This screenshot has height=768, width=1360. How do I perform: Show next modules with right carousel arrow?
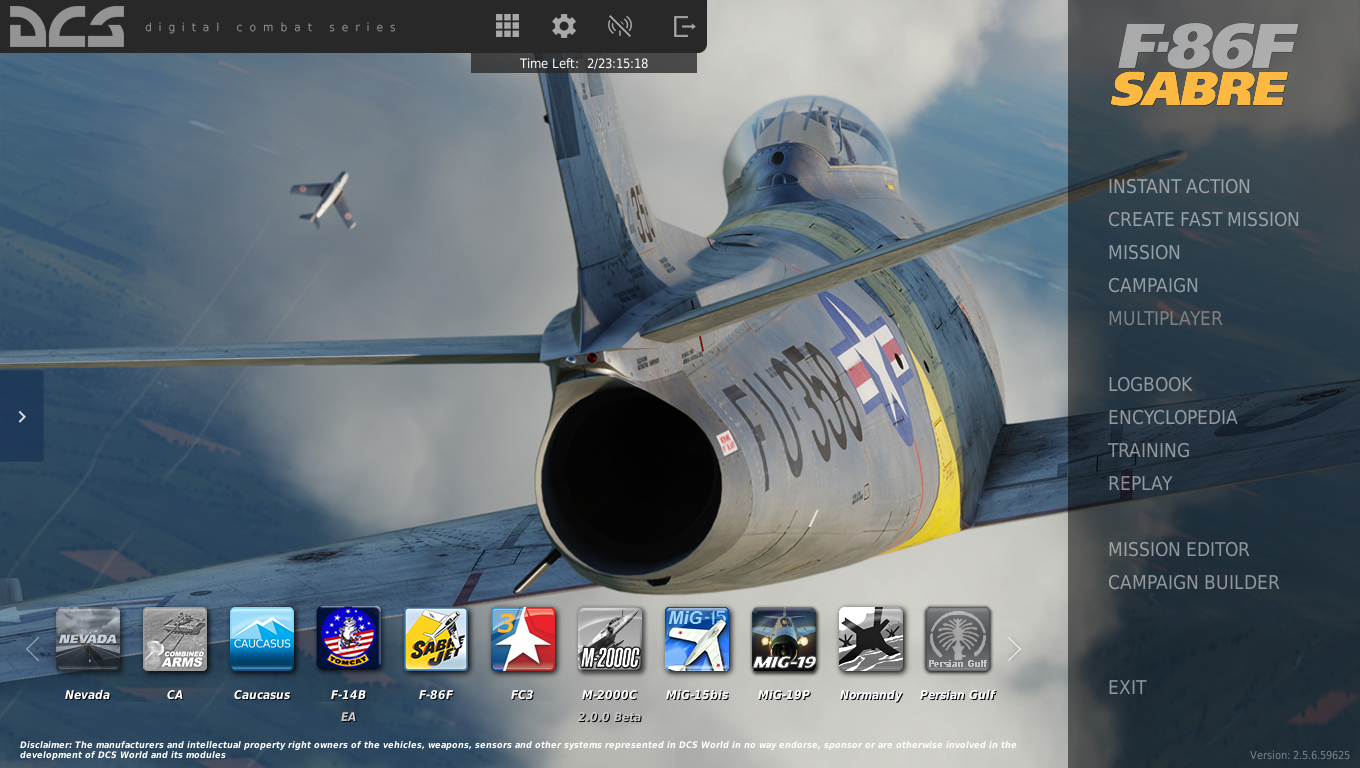[x=1014, y=649]
